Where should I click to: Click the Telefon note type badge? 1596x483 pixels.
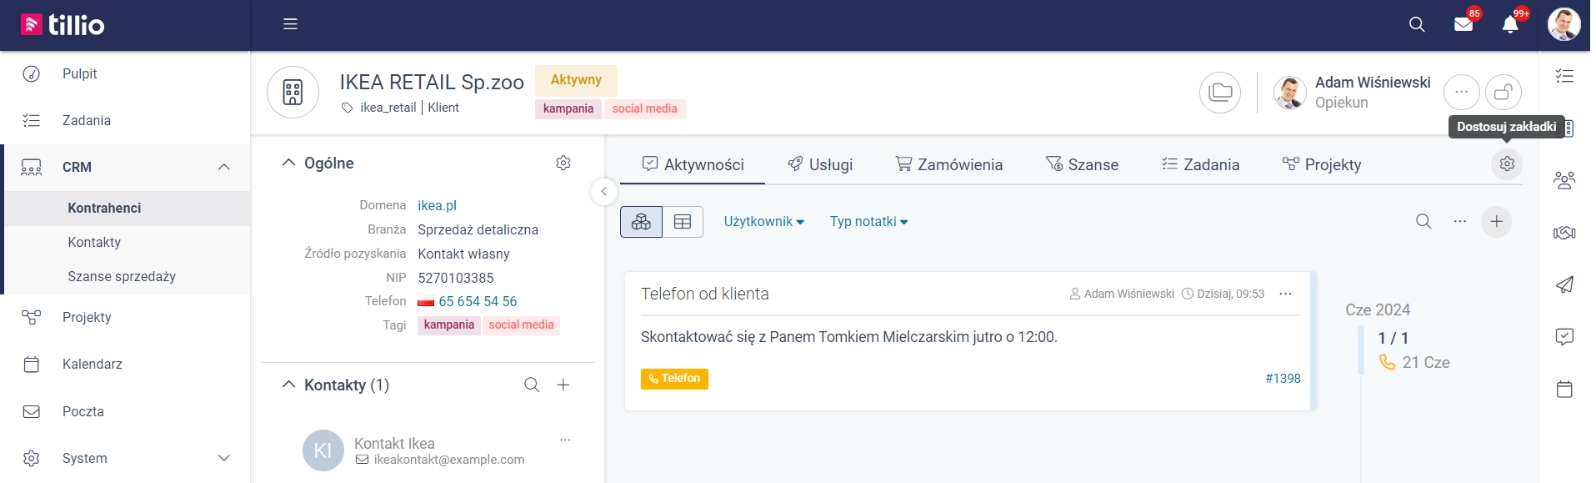(675, 379)
